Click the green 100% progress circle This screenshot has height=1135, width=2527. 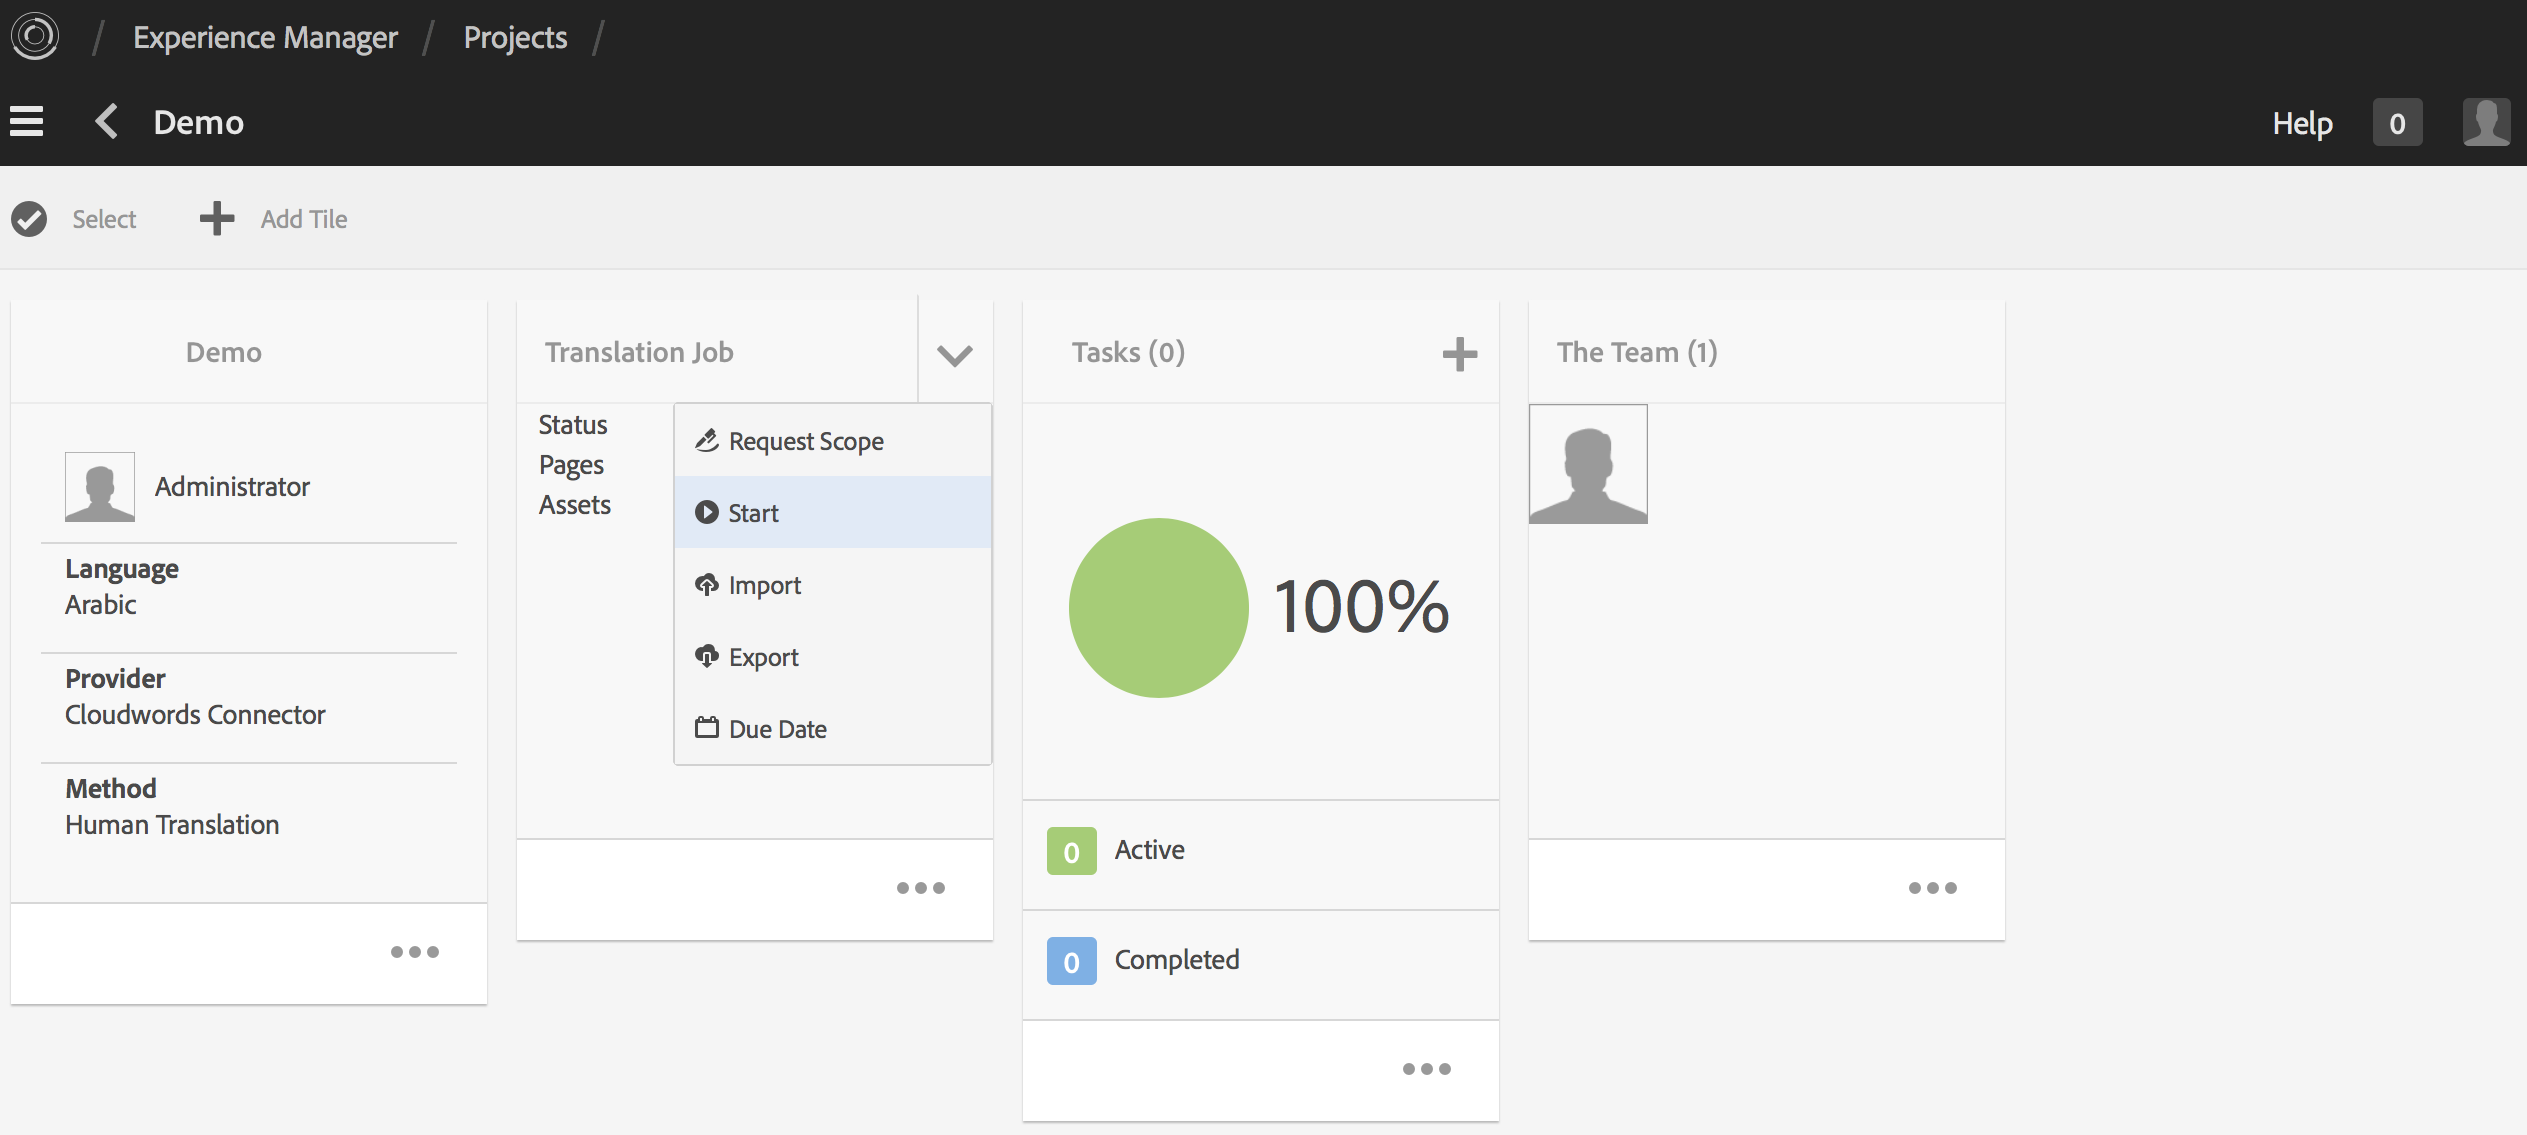pyautogui.click(x=1158, y=608)
